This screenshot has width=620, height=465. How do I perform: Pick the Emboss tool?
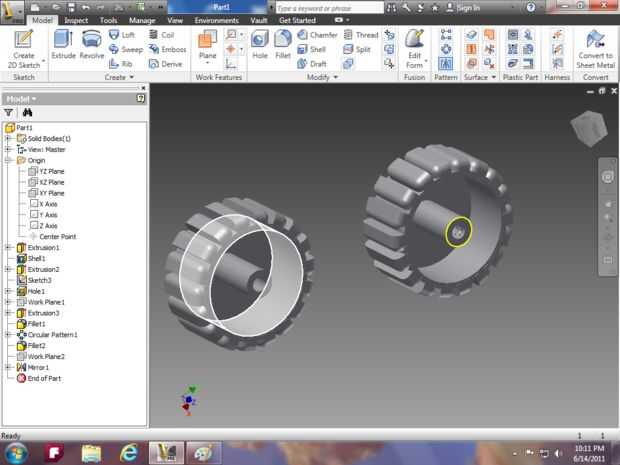pos(167,49)
